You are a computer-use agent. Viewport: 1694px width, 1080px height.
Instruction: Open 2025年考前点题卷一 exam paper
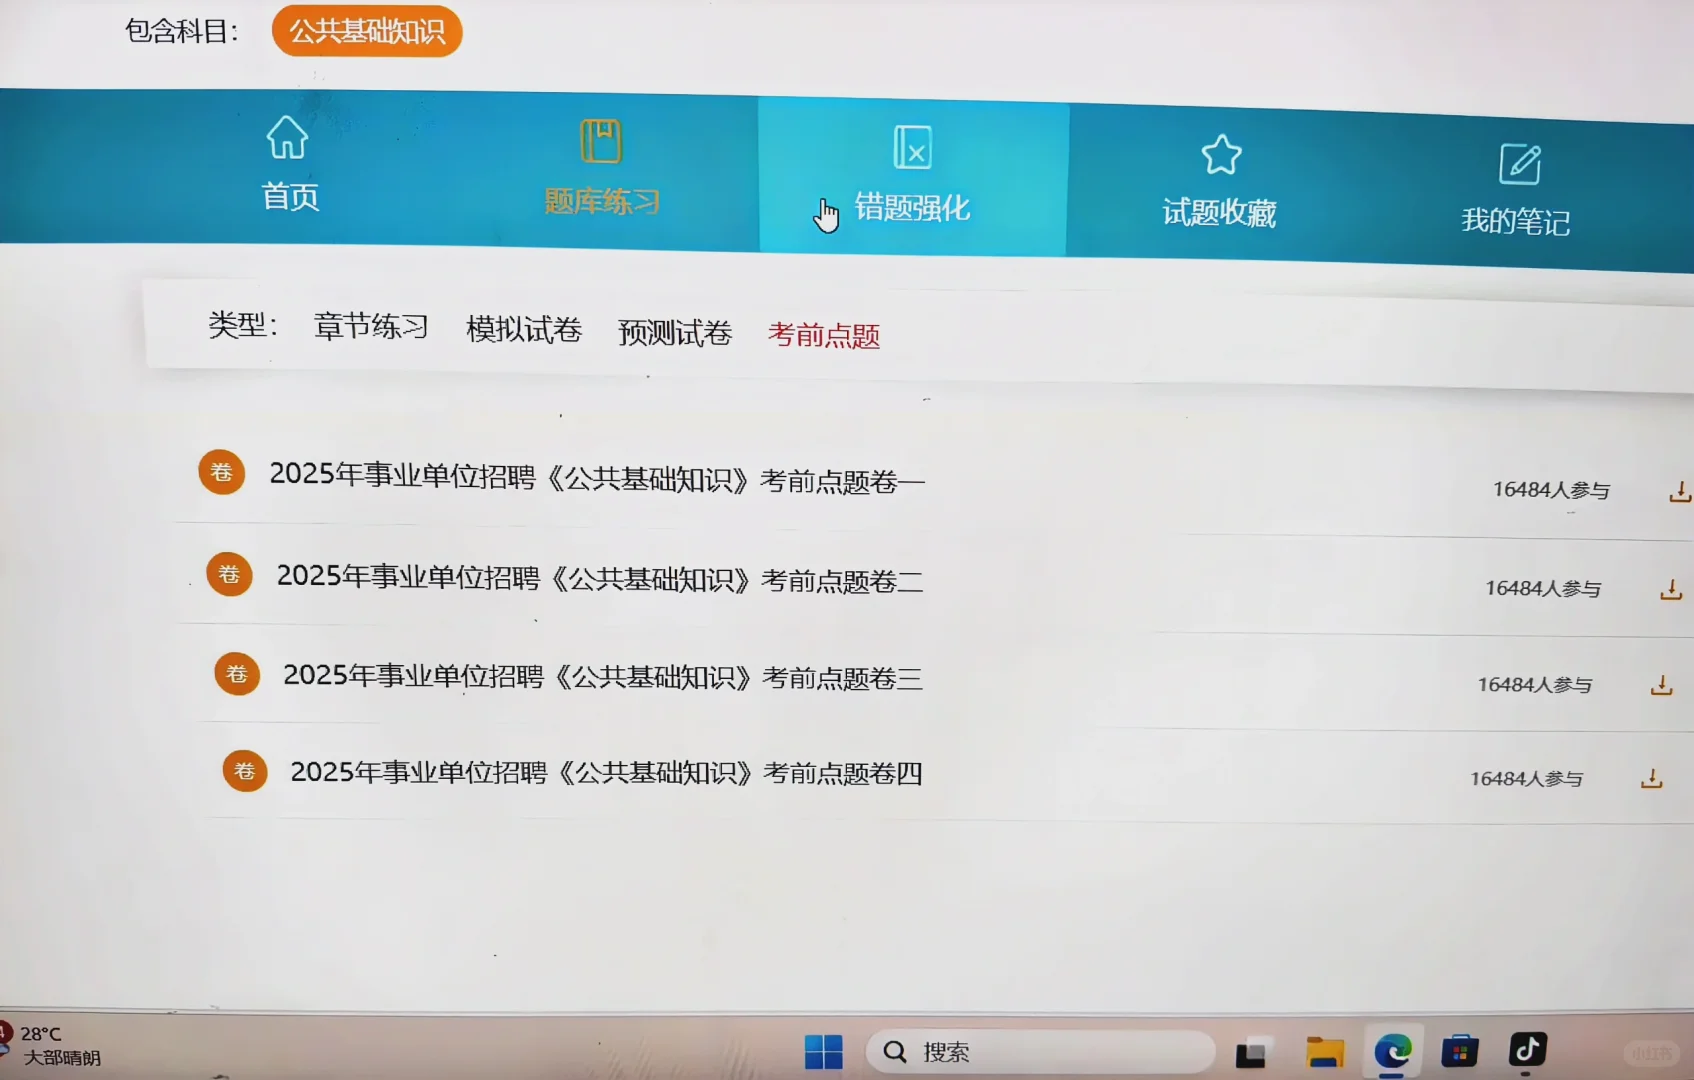point(597,480)
